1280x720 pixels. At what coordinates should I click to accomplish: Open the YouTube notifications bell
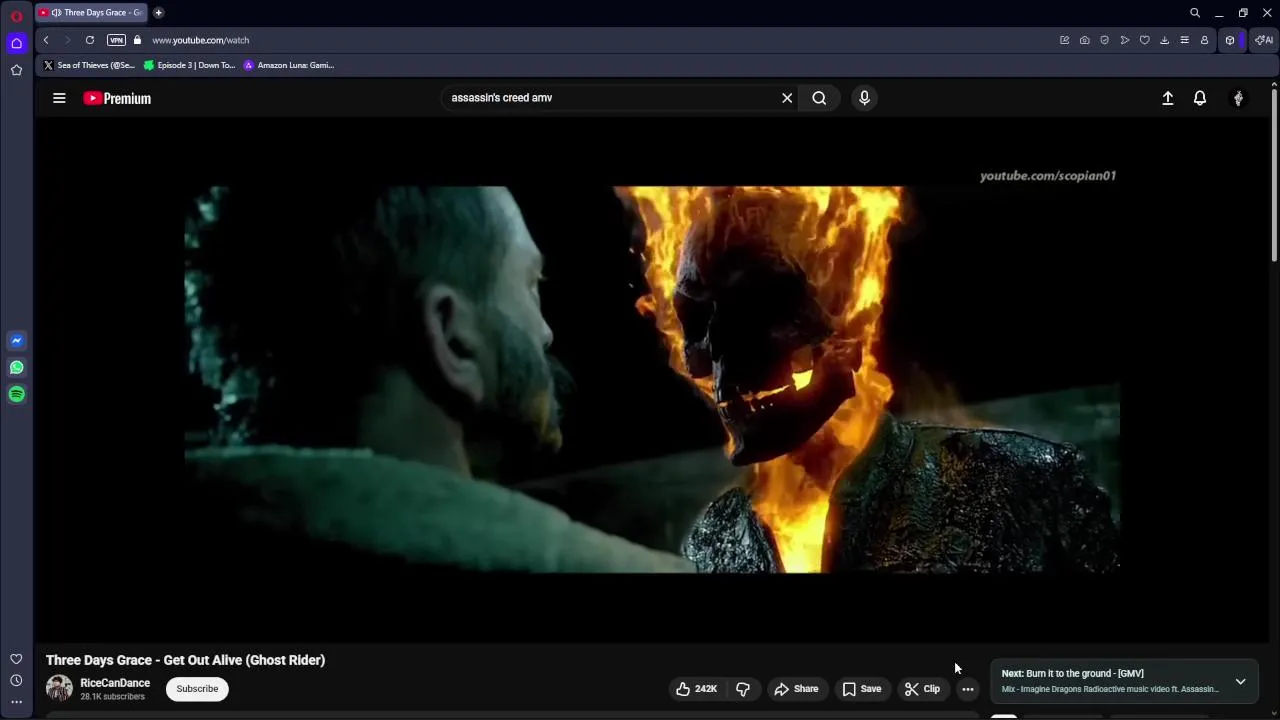pos(1200,98)
